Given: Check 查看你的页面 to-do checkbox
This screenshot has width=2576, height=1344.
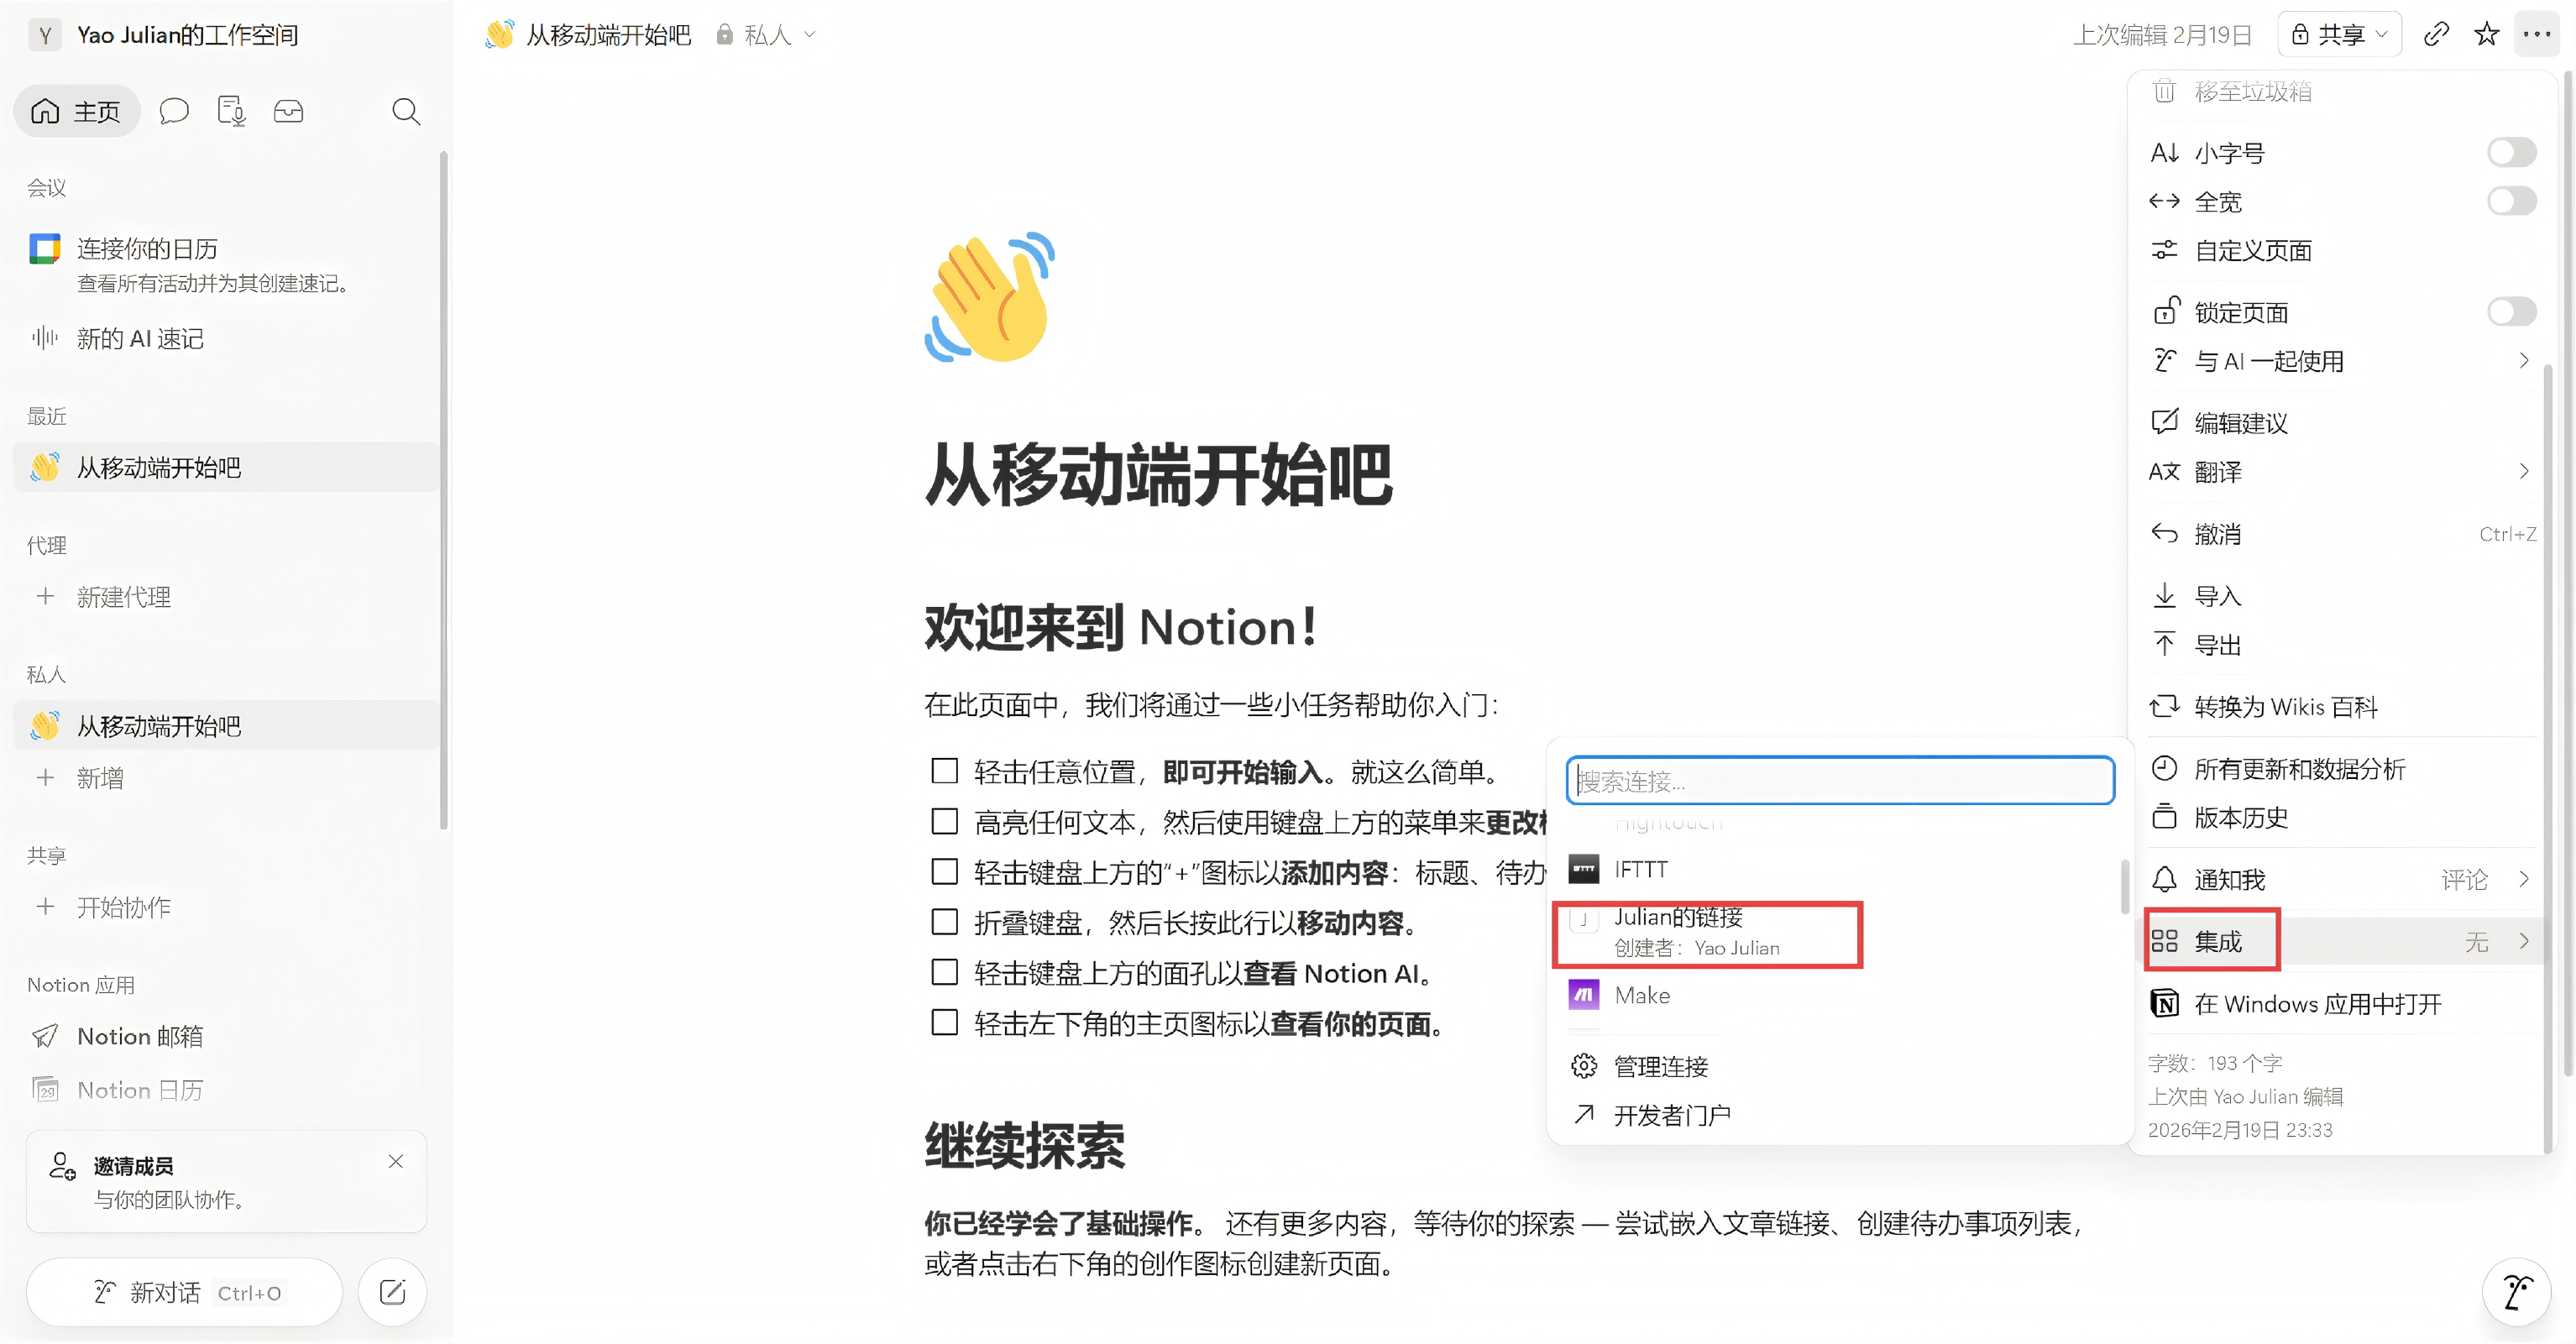Looking at the screenshot, I should pyautogui.click(x=944, y=1022).
